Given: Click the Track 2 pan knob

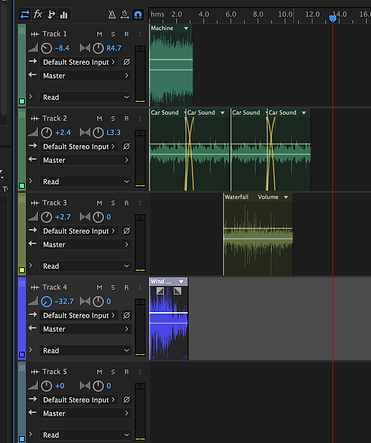Looking at the screenshot, I should pos(98,133).
